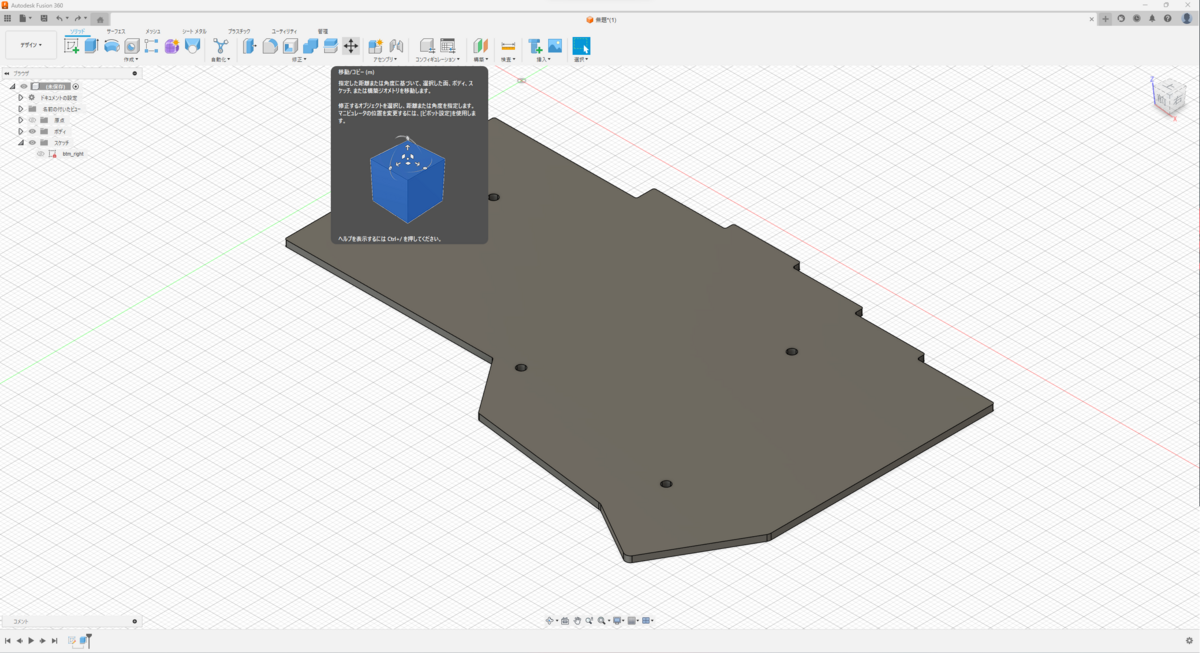Image resolution: width=1200 pixels, height=653 pixels.
Task: Click the ViewCube in the corner
Action: coord(1168,96)
